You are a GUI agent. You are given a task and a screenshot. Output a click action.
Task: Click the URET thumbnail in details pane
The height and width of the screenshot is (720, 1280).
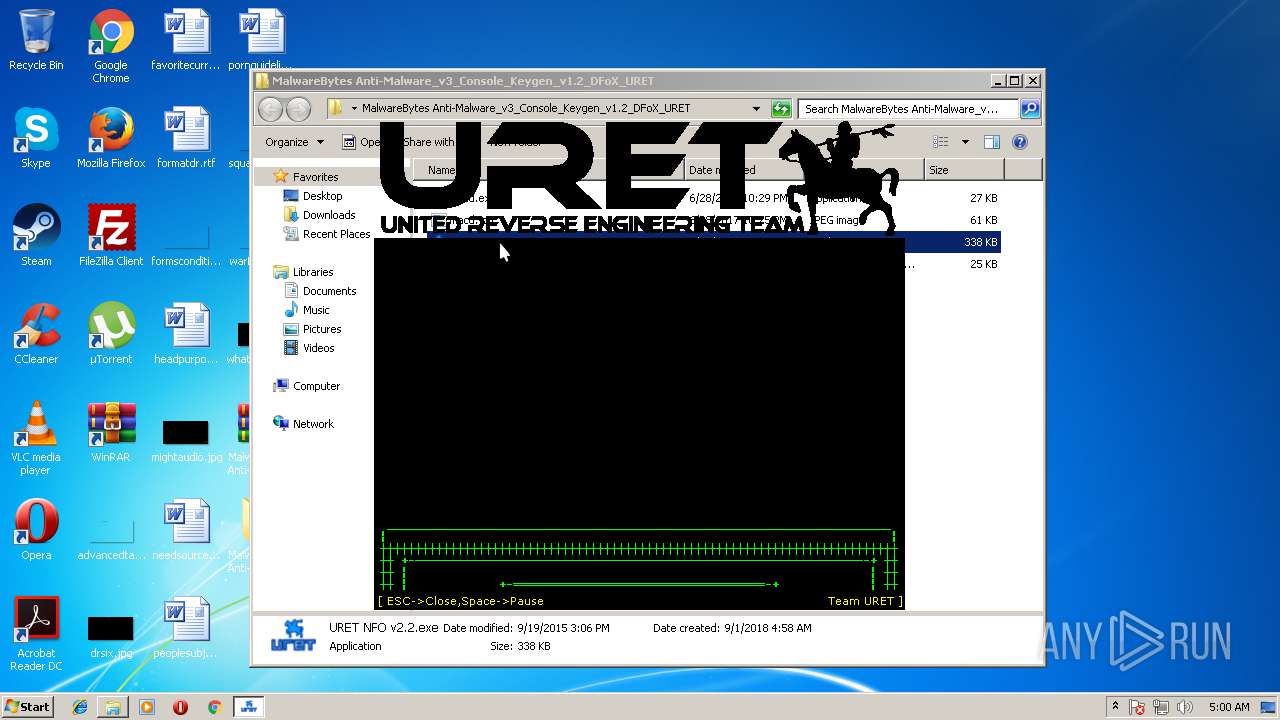293,635
